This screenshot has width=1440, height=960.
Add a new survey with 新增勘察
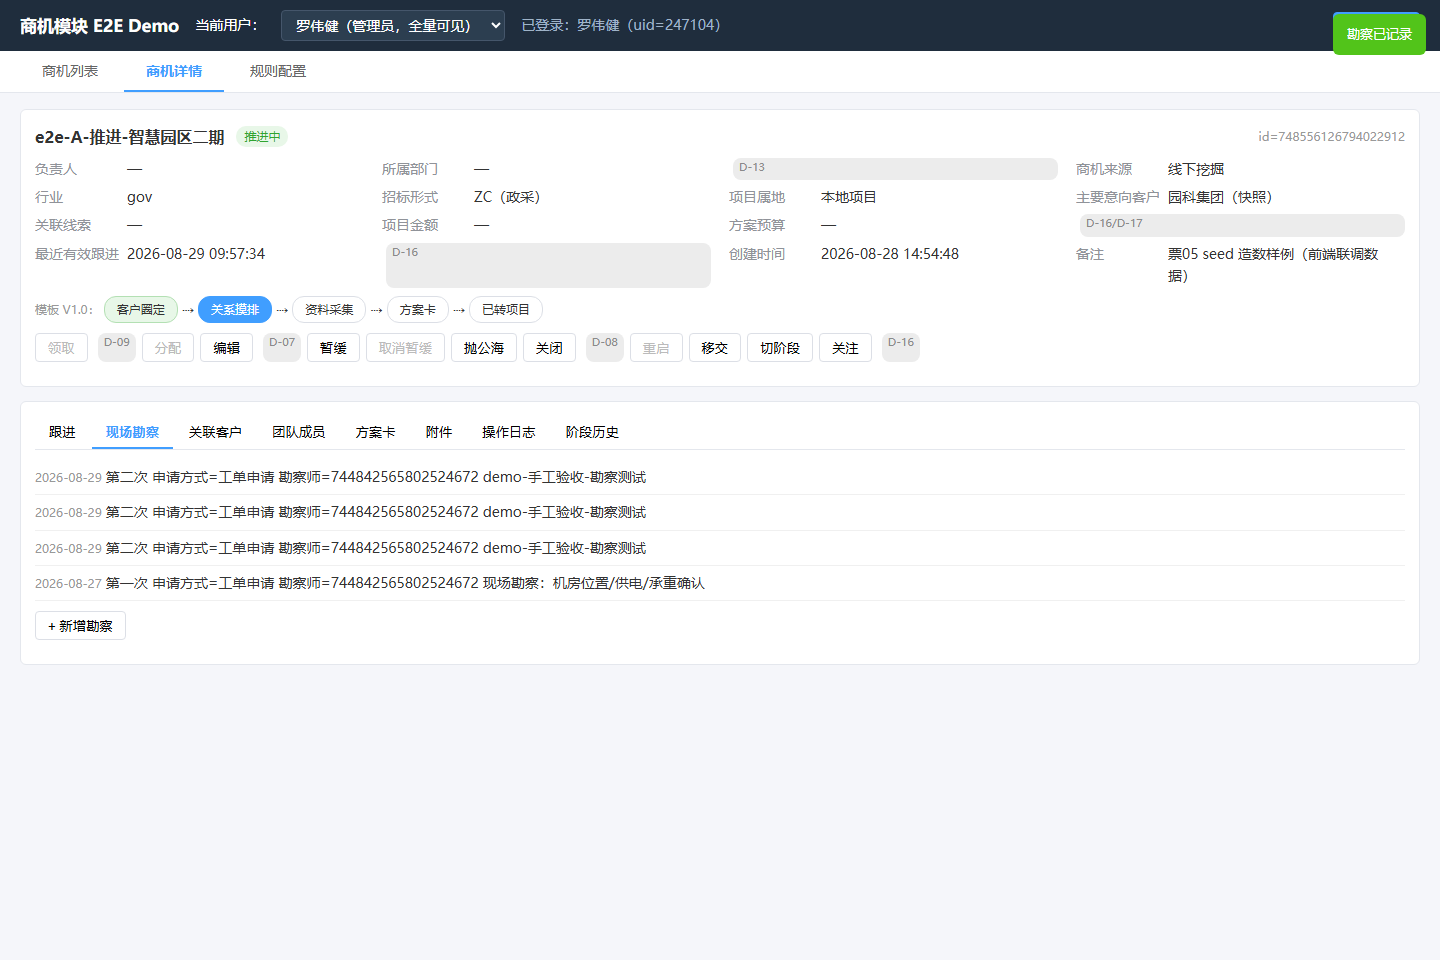pos(80,626)
